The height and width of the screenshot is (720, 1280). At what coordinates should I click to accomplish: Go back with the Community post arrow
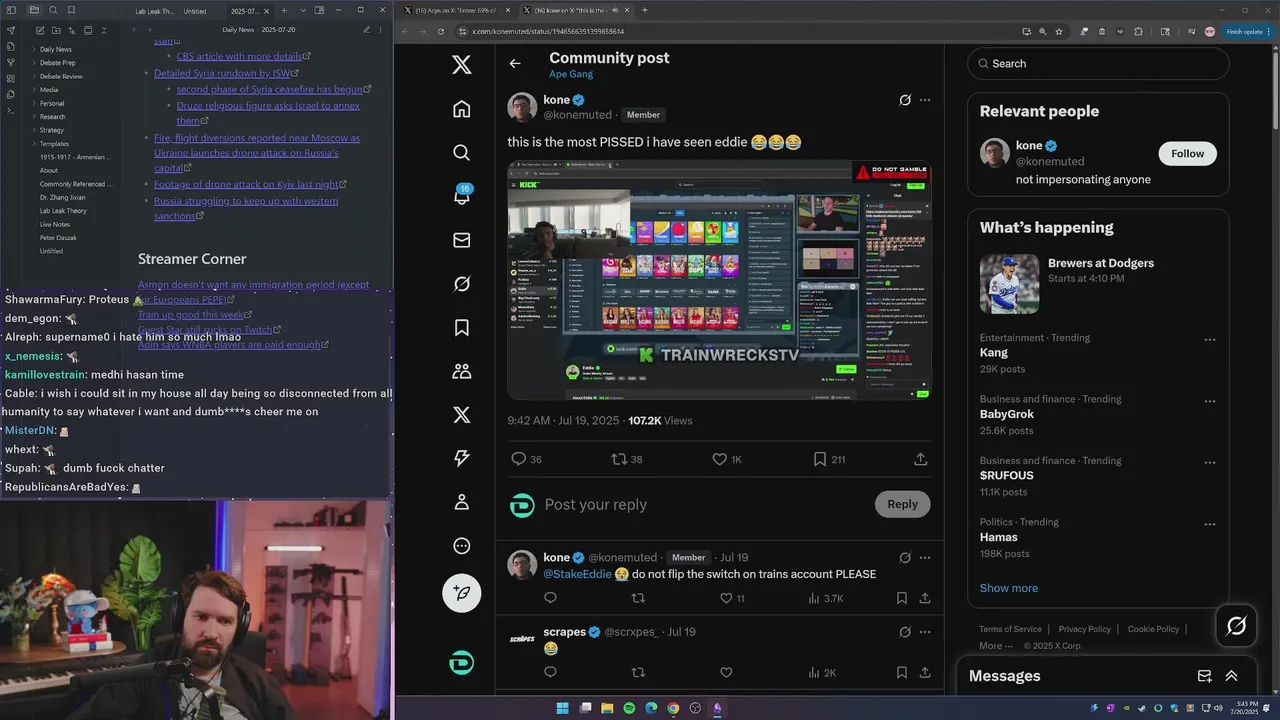[515, 63]
